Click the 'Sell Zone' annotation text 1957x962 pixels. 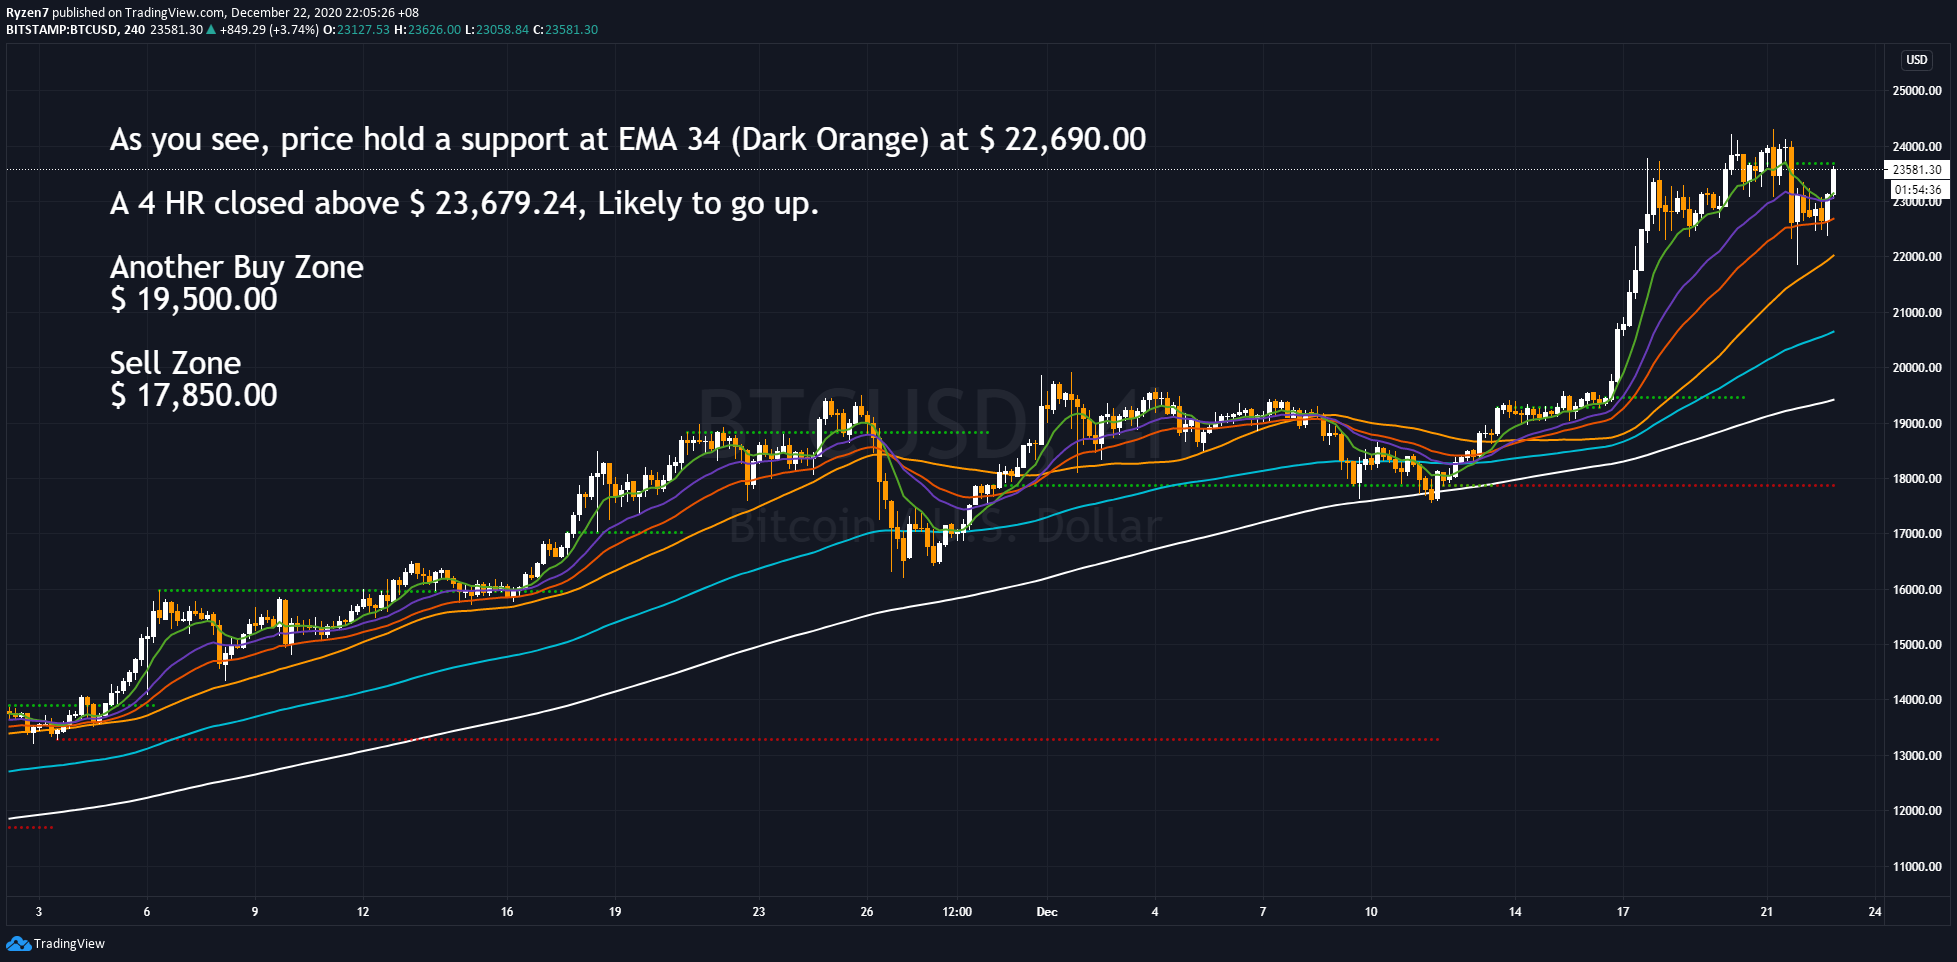tap(176, 363)
